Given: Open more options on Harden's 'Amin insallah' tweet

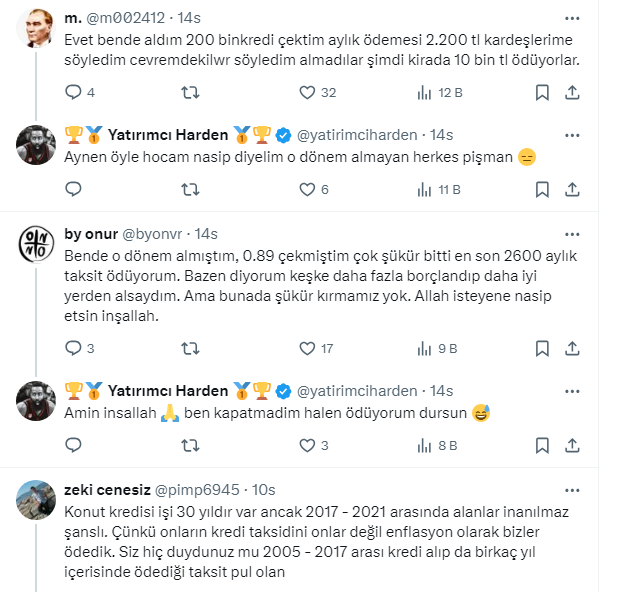Looking at the screenshot, I should pos(571,390).
